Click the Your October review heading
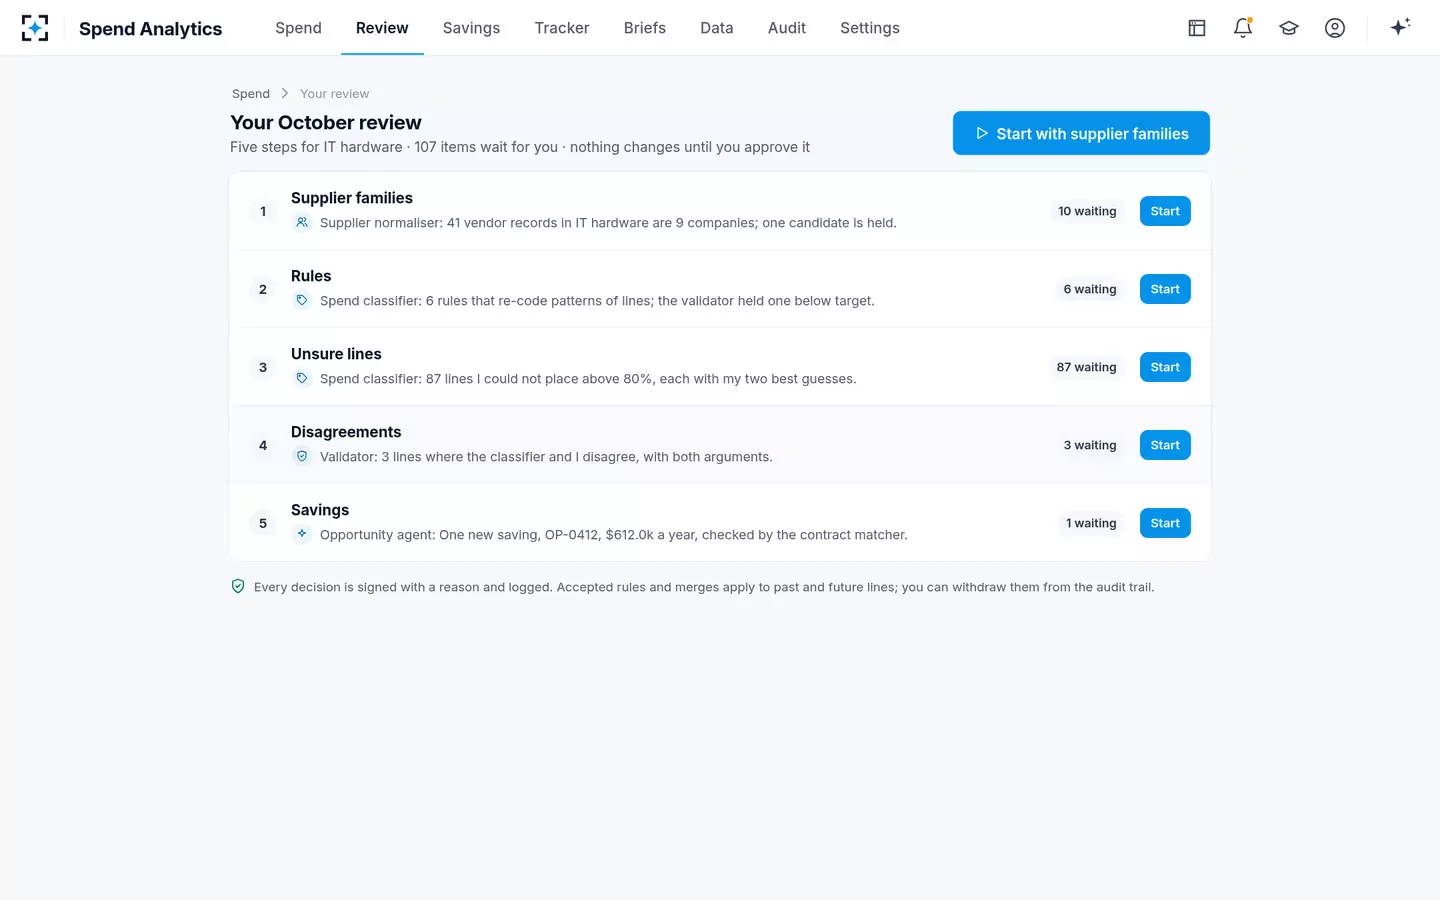The width and height of the screenshot is (1440, 900). pyautogui.click(x=326, y=122)
